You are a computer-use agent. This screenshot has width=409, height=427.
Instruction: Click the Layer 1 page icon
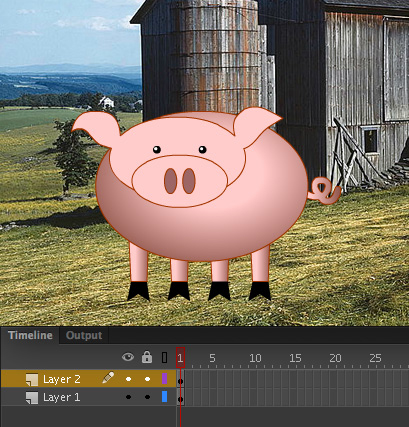pyautogui.click(x=32, y=397)
